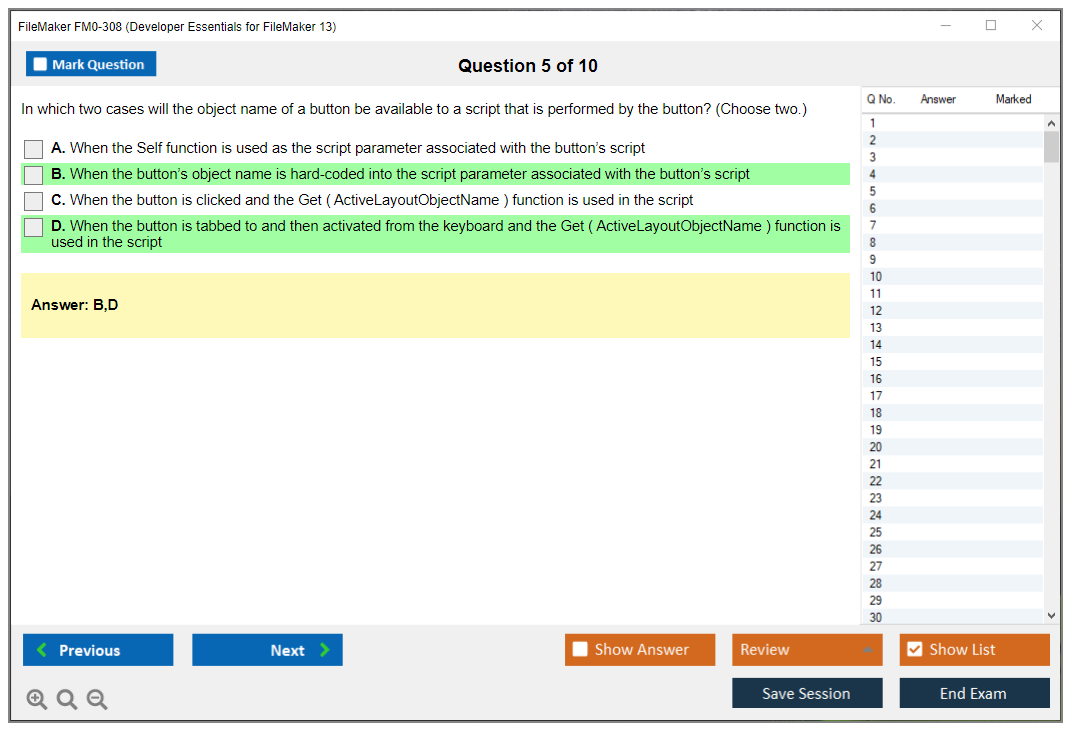Click the green left arrow on Previous

[41, 650]
